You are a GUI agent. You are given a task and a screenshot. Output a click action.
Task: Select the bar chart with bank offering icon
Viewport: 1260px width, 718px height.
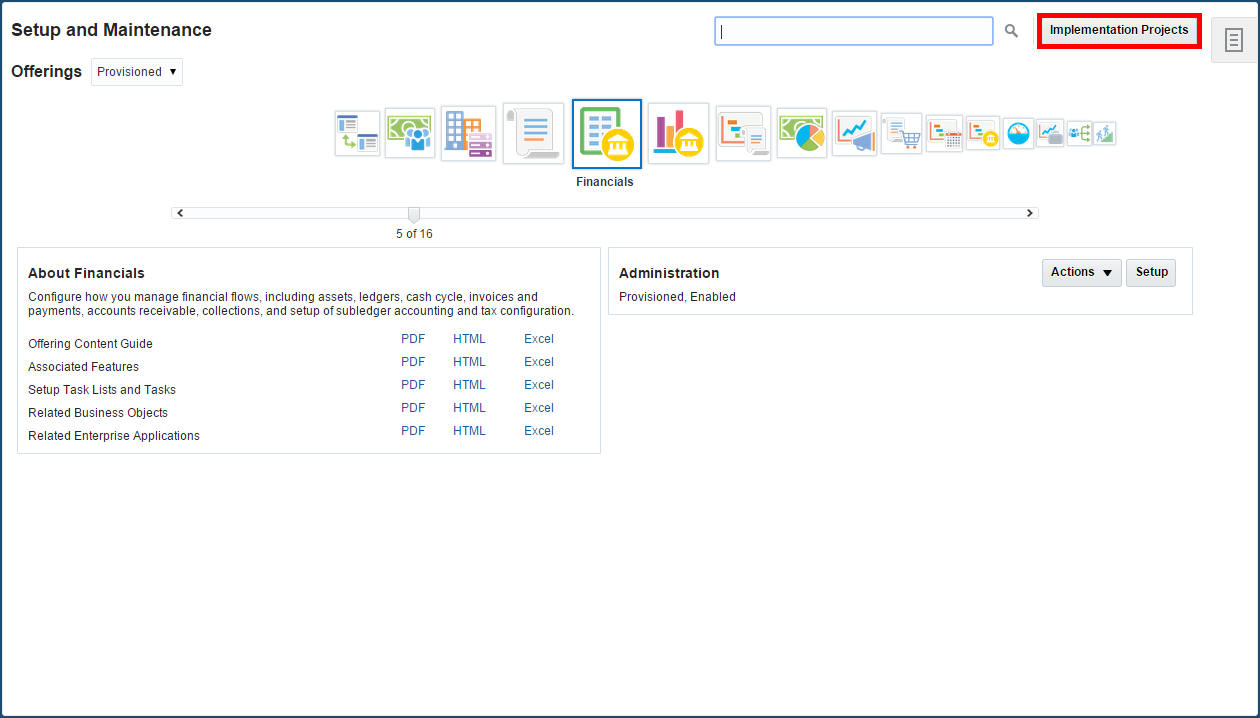(678, 134)
